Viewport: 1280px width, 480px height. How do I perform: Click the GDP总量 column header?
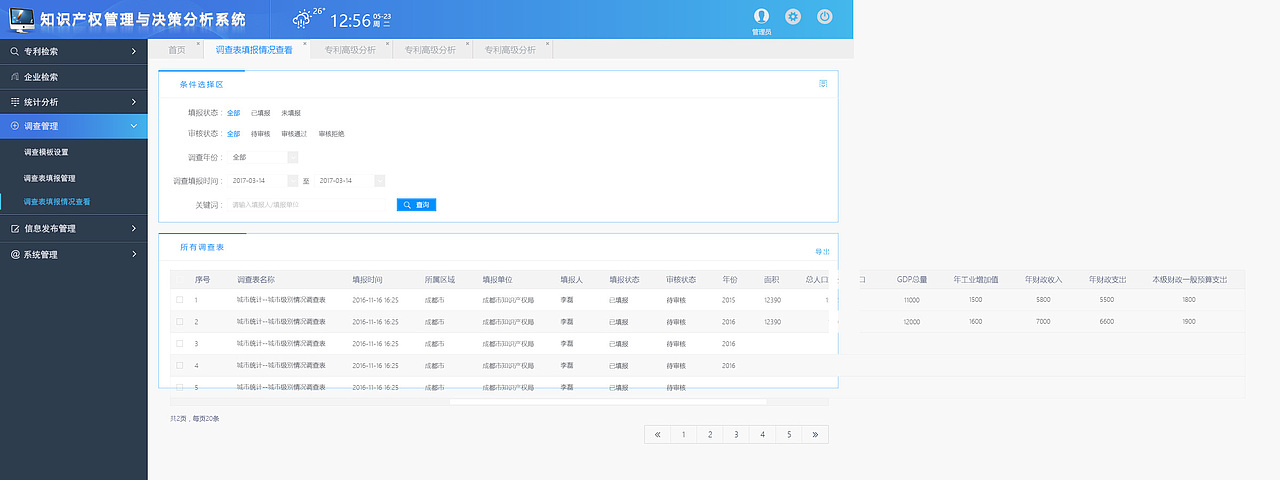911,279
